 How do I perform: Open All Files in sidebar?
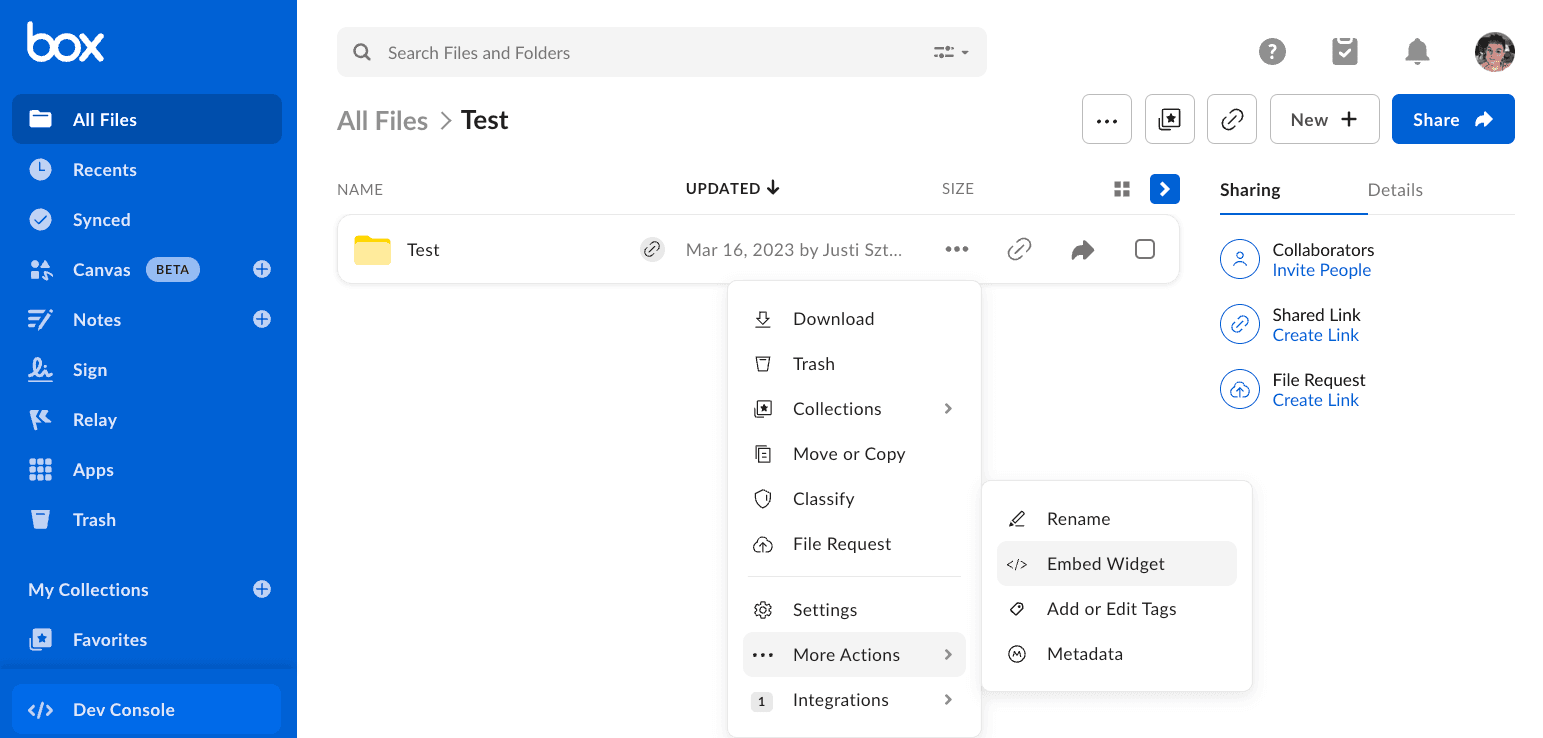click(147, 119)
